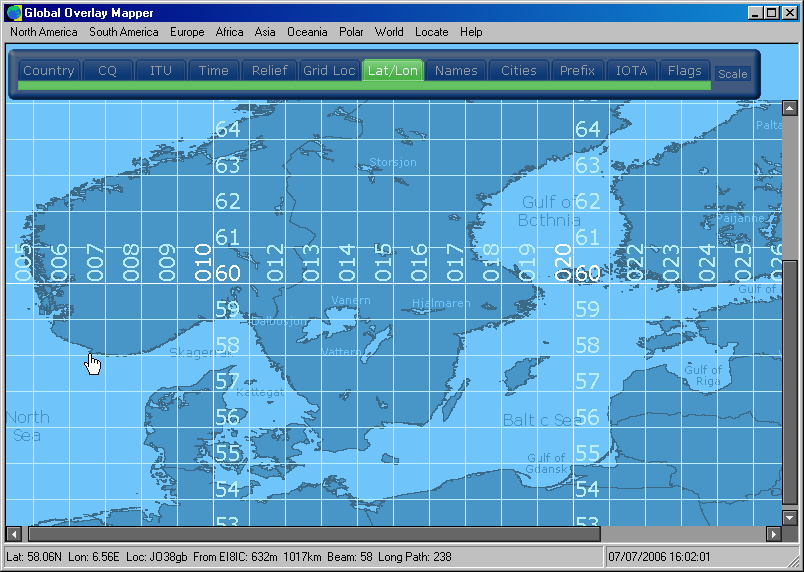The height and width of the screenshot is (572, 804).
Task: Click the horizontal scrollbar left arrow
Action: click(14, 534)
